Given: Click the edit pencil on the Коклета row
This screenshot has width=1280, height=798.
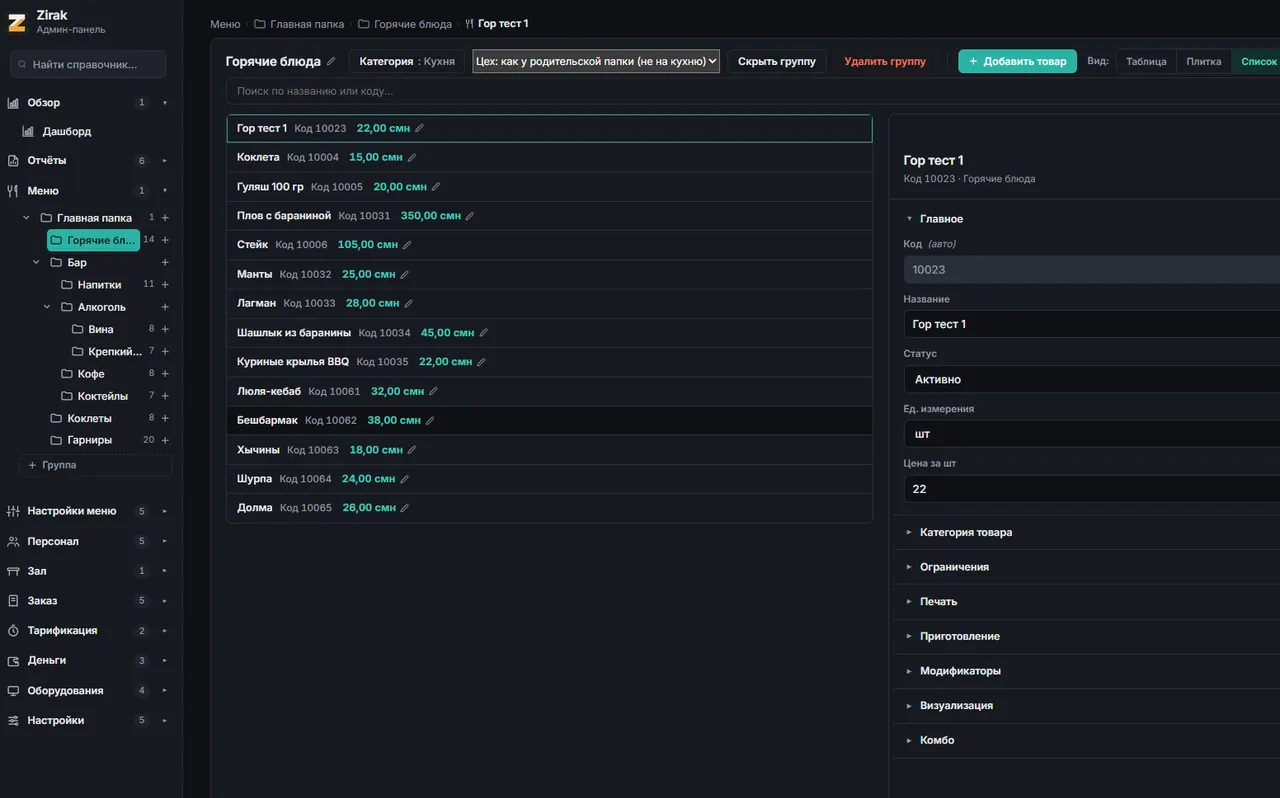Looking at the screenshot, I should click(x=412, y=158).
